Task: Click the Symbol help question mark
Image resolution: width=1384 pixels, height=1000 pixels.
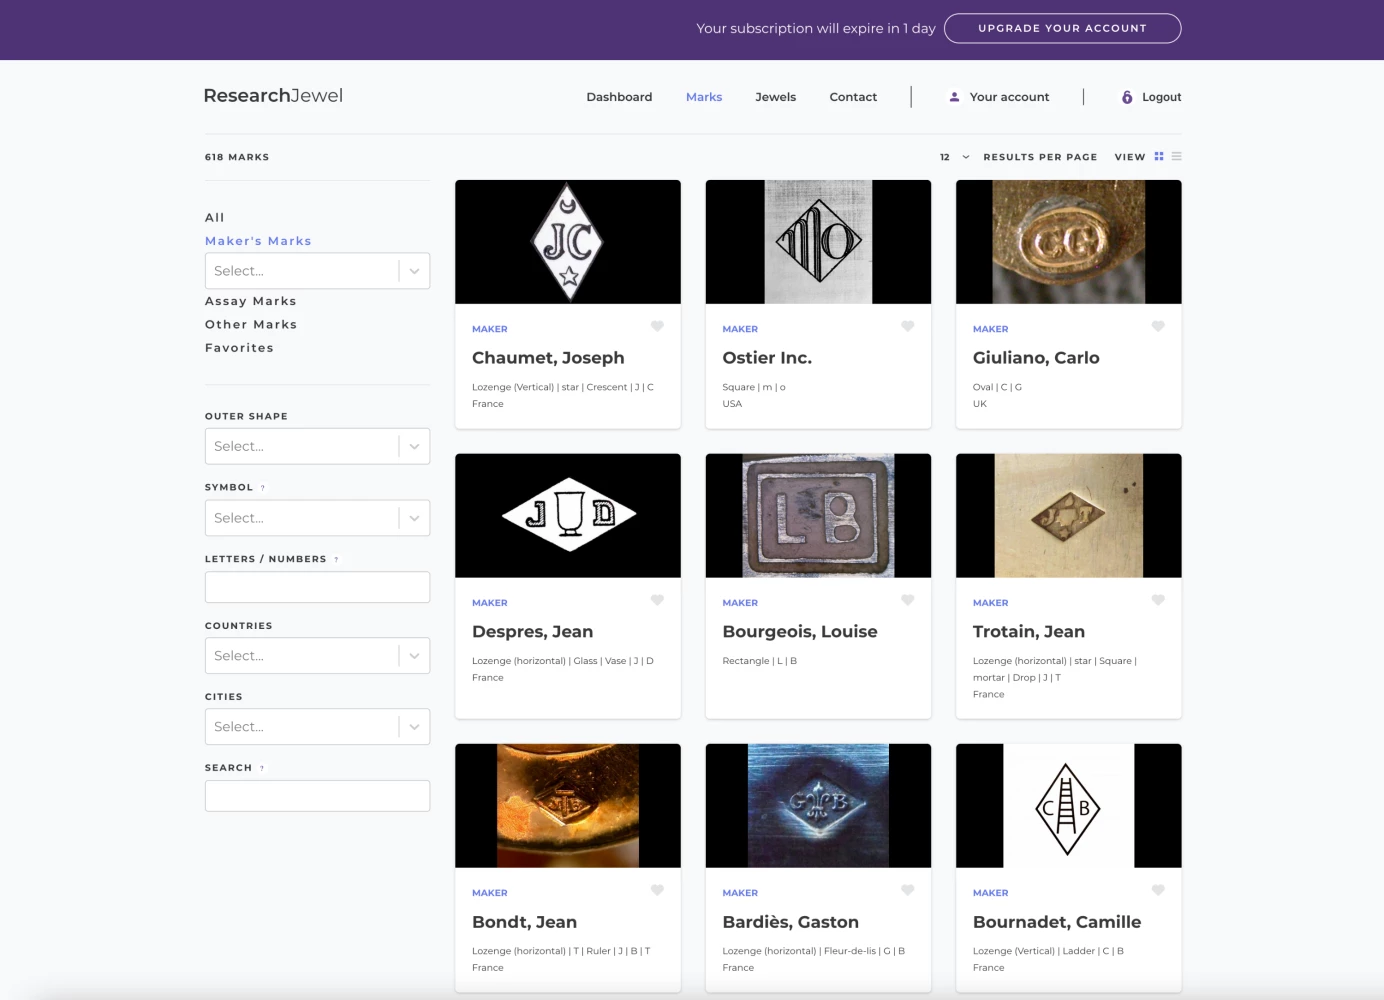Action: click(263, 488)
